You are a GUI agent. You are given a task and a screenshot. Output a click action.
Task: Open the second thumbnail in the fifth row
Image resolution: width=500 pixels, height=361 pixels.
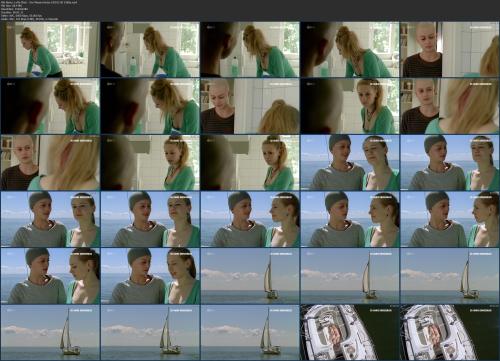pyautogui.click(x=150, y=276)
